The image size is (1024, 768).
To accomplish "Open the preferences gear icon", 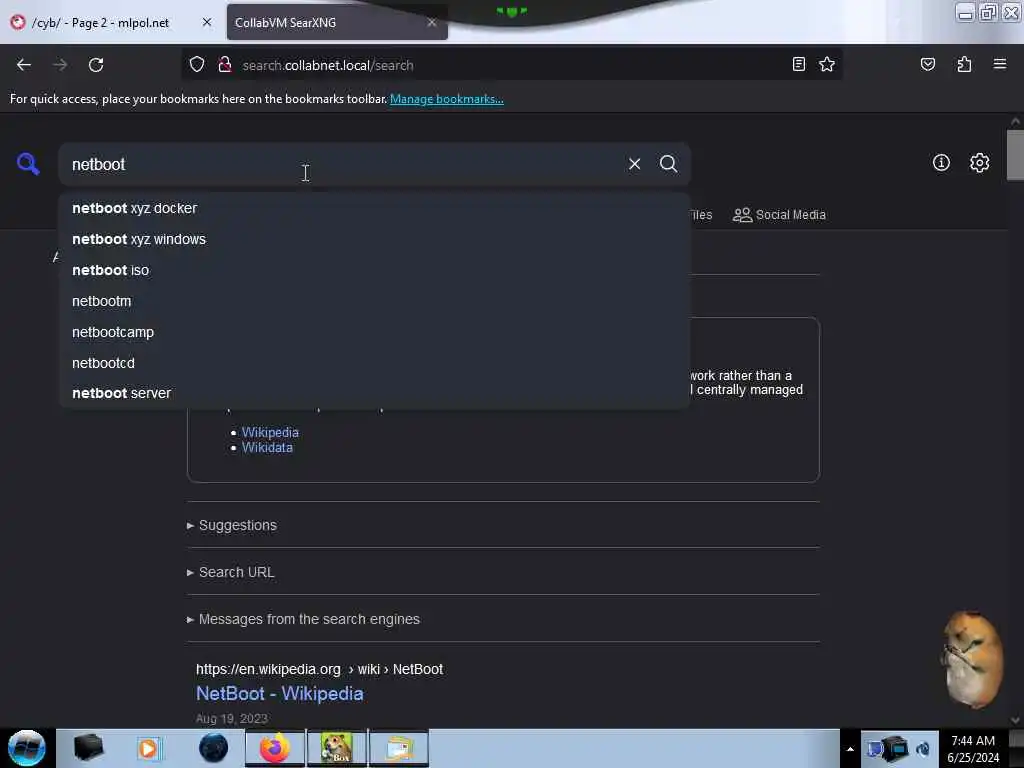I will 979,163.
